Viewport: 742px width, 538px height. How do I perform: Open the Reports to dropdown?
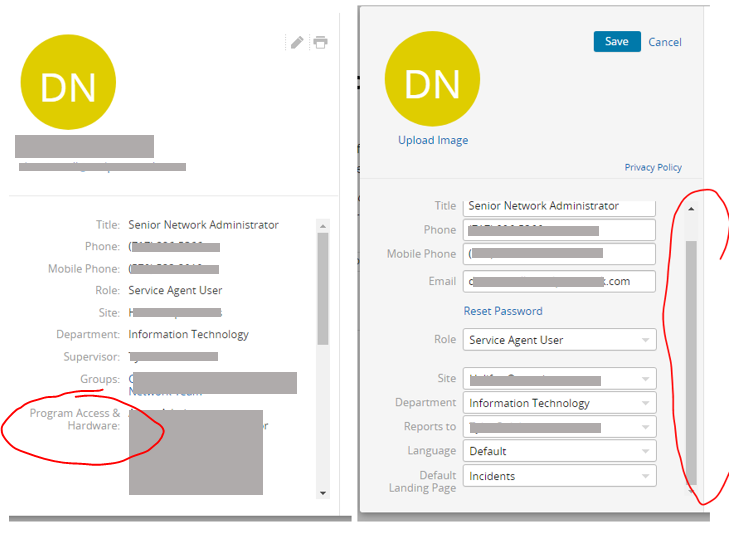point(559,427)
